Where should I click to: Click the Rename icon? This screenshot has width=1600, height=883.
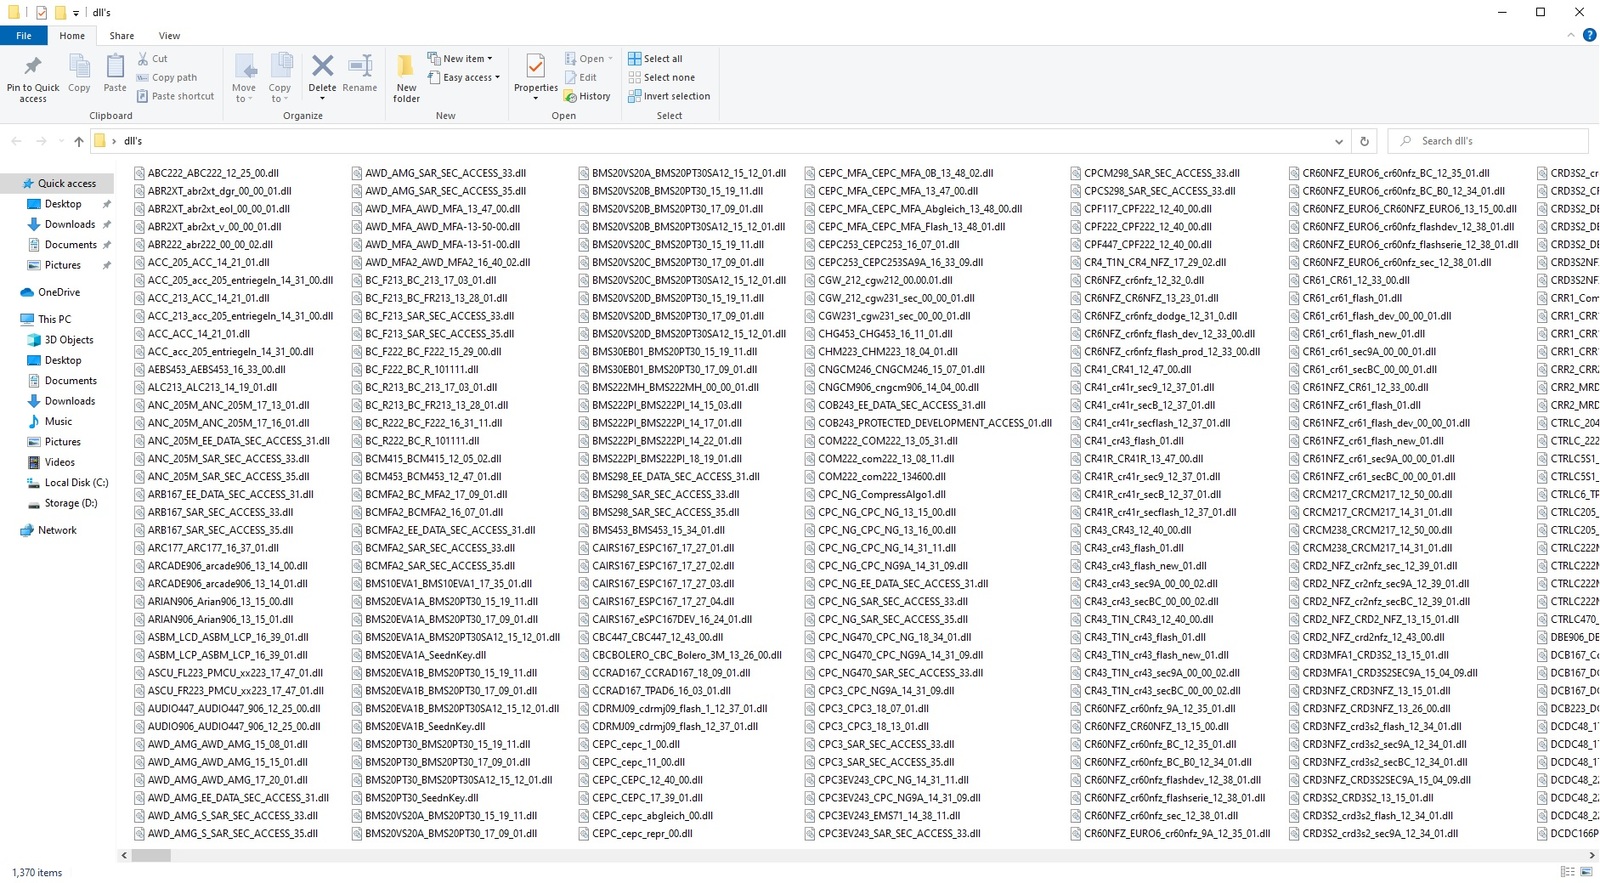[x=360, y=67]
